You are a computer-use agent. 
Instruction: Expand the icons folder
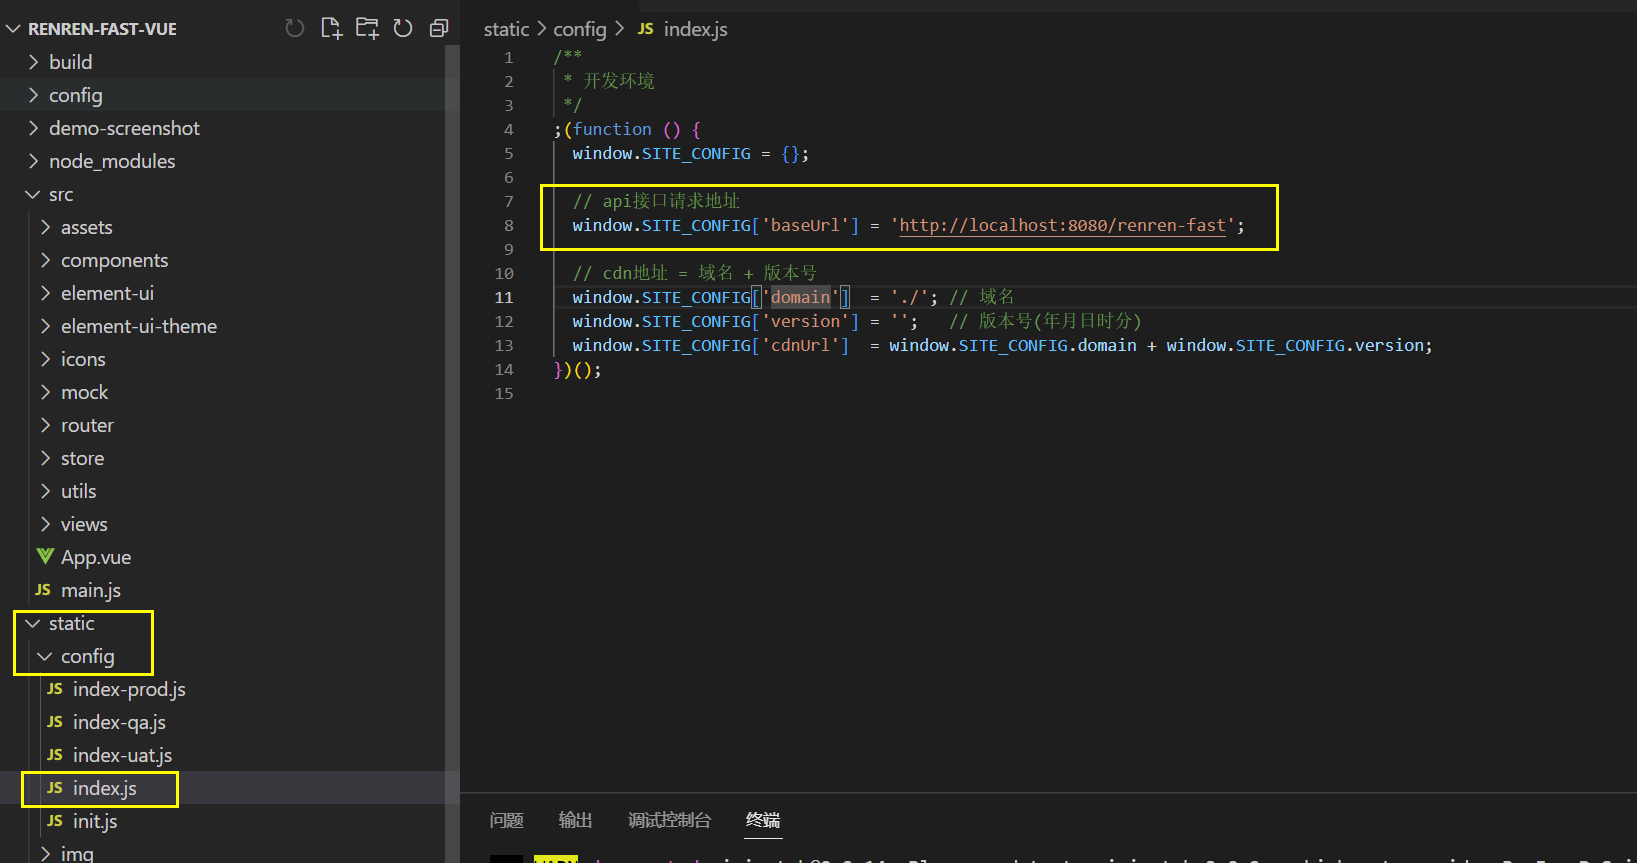[x=45, y=359]
